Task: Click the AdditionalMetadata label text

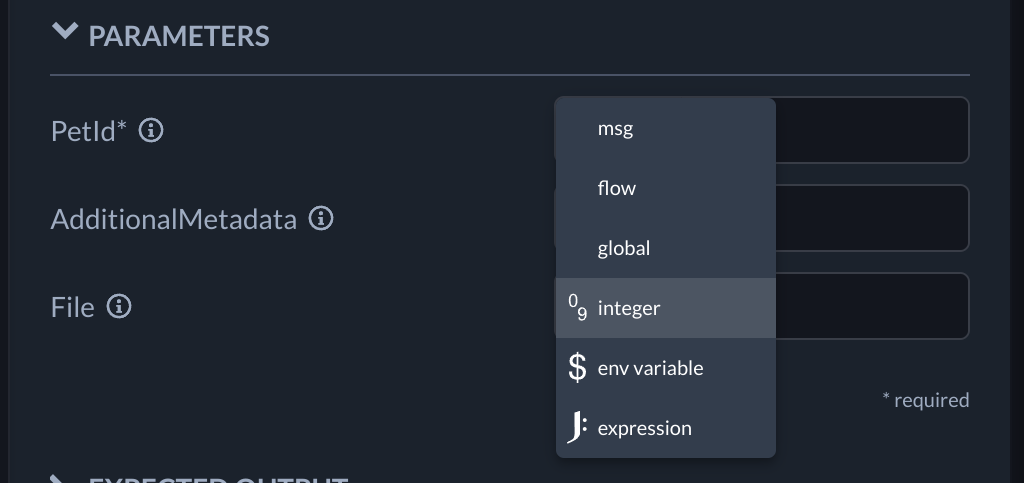Action: (x=174, y=219)
